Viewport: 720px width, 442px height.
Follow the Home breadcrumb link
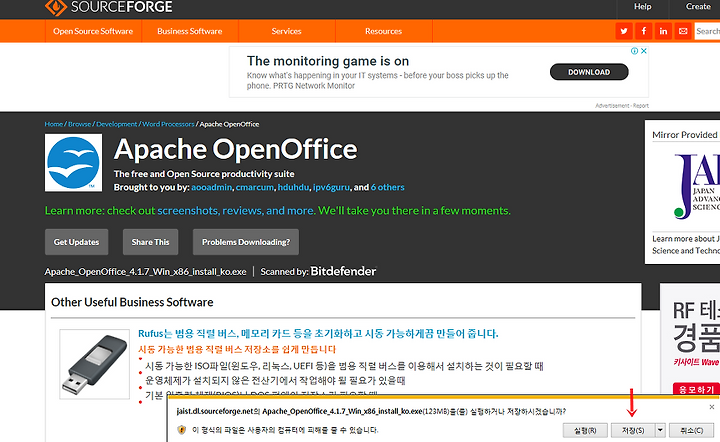click(x=54, y=124)
